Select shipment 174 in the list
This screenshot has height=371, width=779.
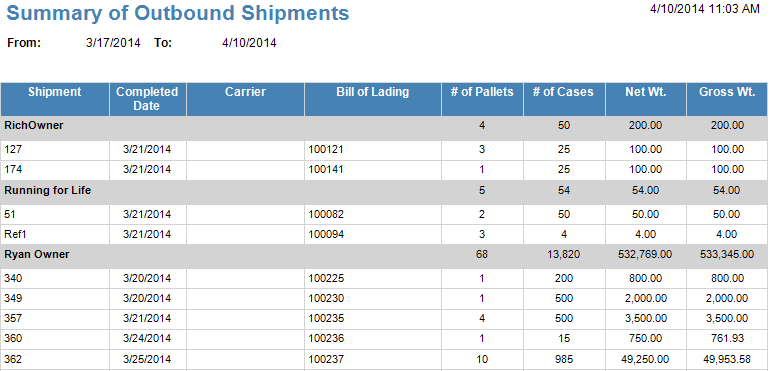[x=13, y=169]
